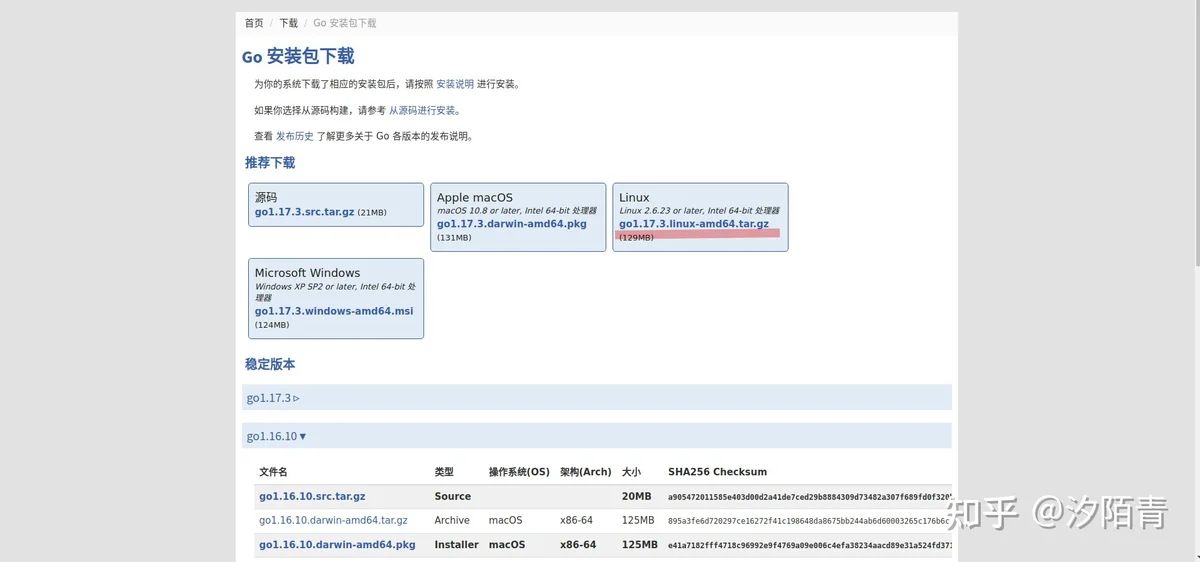Download go1.16.10.darwin-amd64.pkg installer
The width and height of the screenshot is (1200, 562).
click(x=337, y=545)
